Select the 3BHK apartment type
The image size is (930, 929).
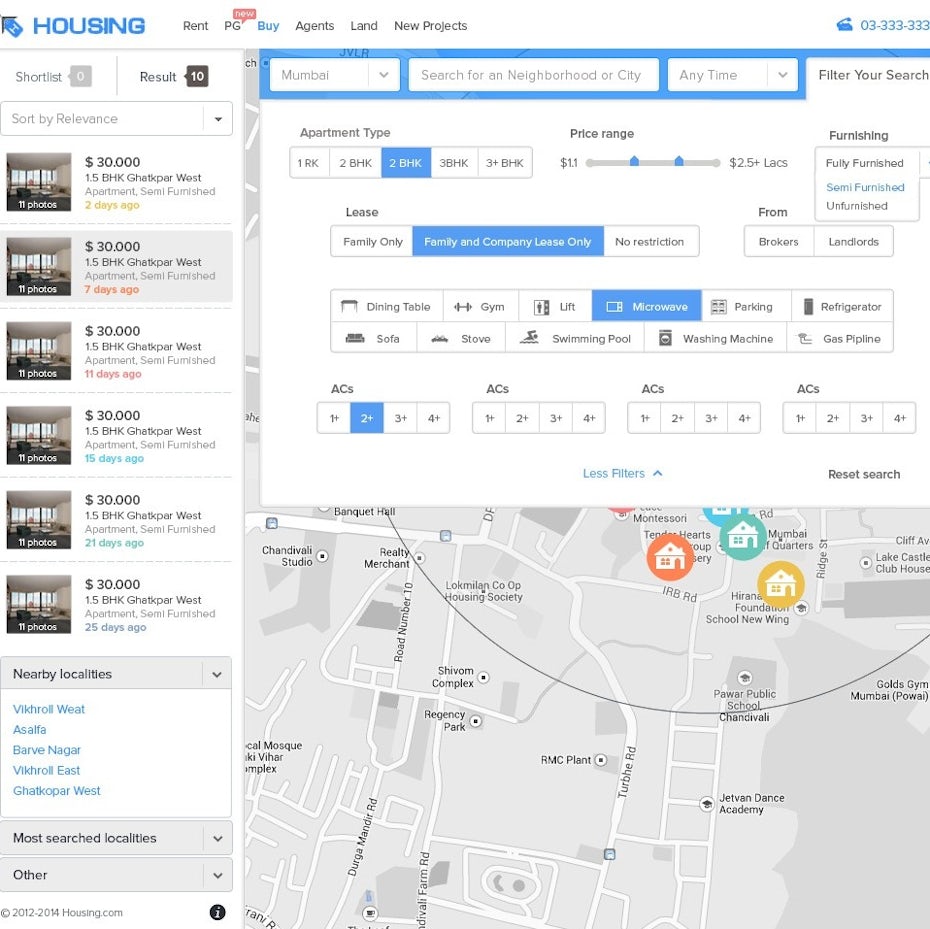454,163
